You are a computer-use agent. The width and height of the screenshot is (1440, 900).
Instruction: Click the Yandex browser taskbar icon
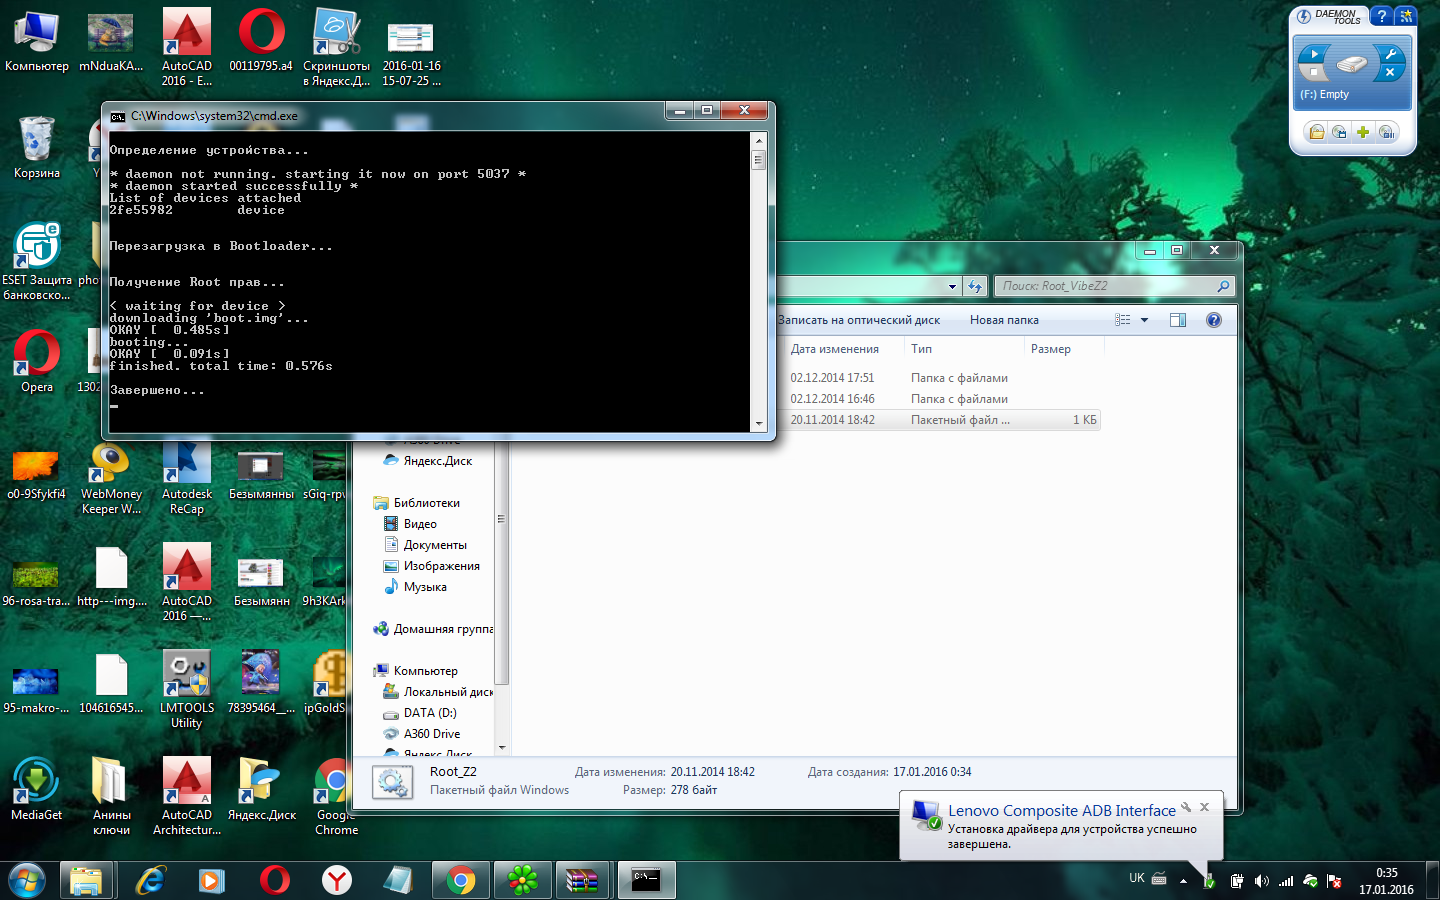tap(337, 880)
